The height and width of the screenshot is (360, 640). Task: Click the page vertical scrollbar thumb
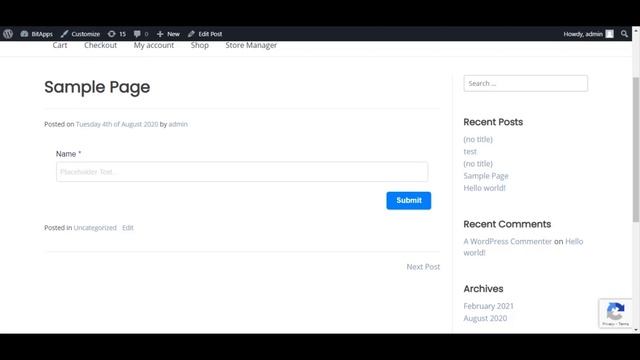(636, 149)
